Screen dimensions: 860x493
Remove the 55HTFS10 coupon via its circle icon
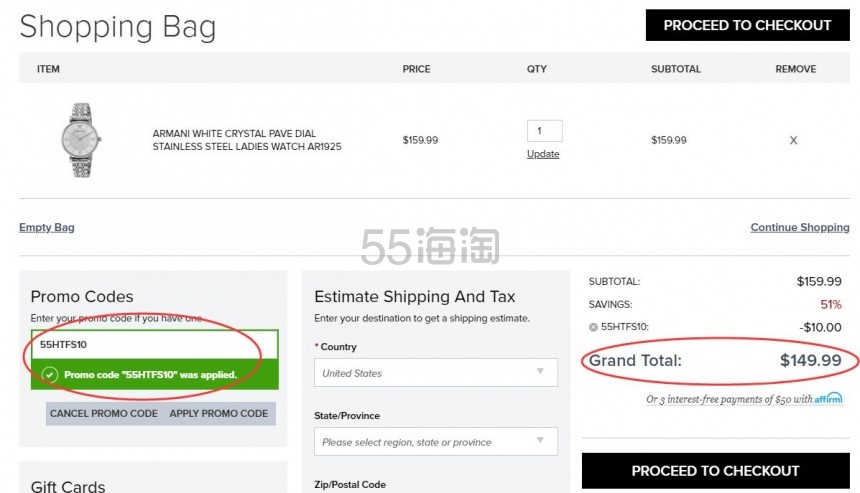click(593, 327)
